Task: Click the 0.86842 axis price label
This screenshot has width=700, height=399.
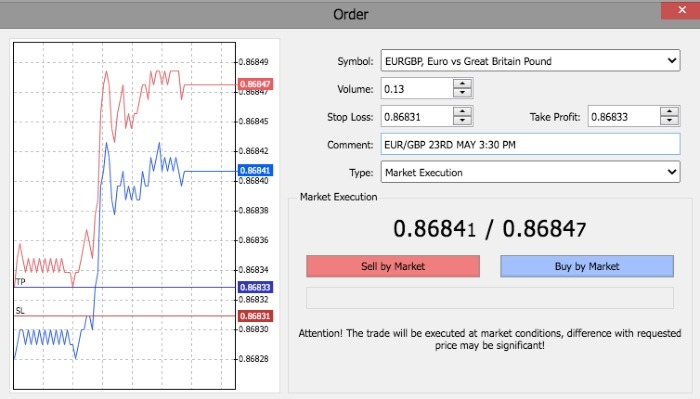Action: pos(254,151)
